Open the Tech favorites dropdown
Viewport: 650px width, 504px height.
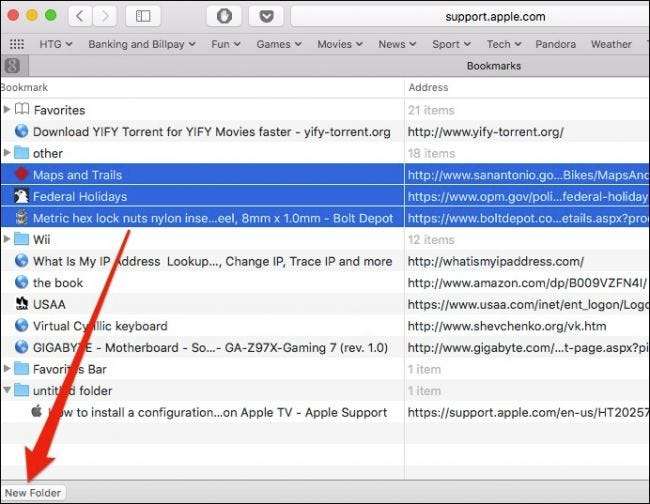pyautogui.click(x=504, y=44)
